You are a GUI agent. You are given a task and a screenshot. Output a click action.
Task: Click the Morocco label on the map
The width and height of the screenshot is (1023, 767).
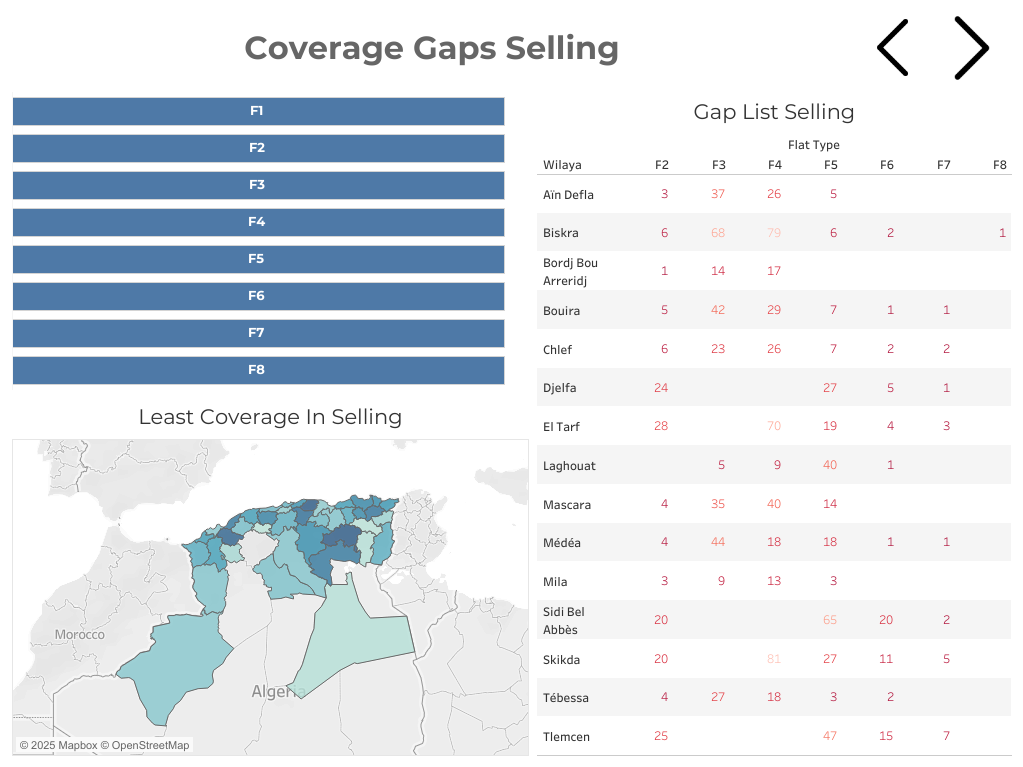click(x=80, y=634)
